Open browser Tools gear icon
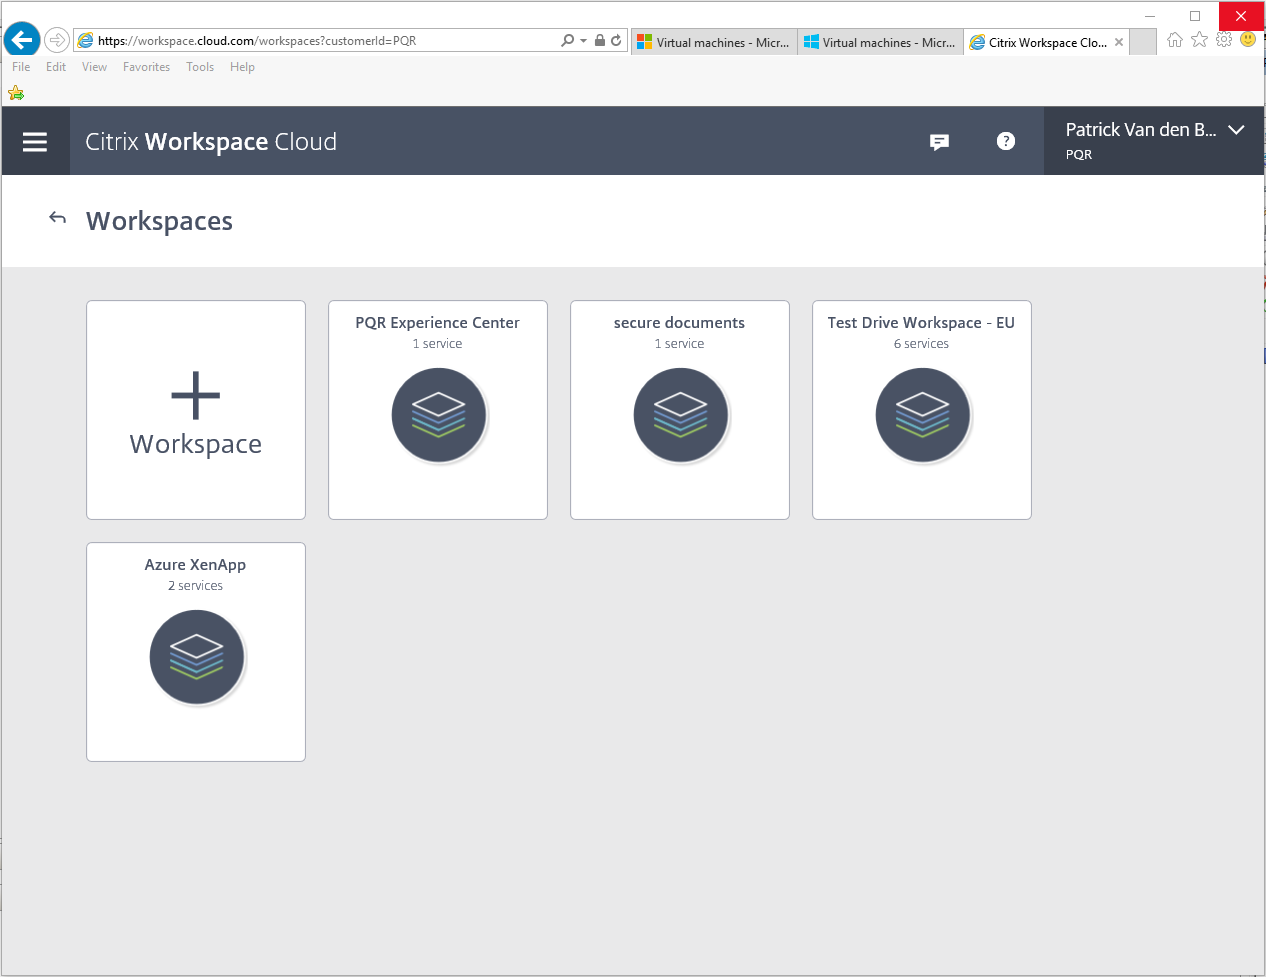The height and width of the screenshot is (977, 1266). 1224,40
